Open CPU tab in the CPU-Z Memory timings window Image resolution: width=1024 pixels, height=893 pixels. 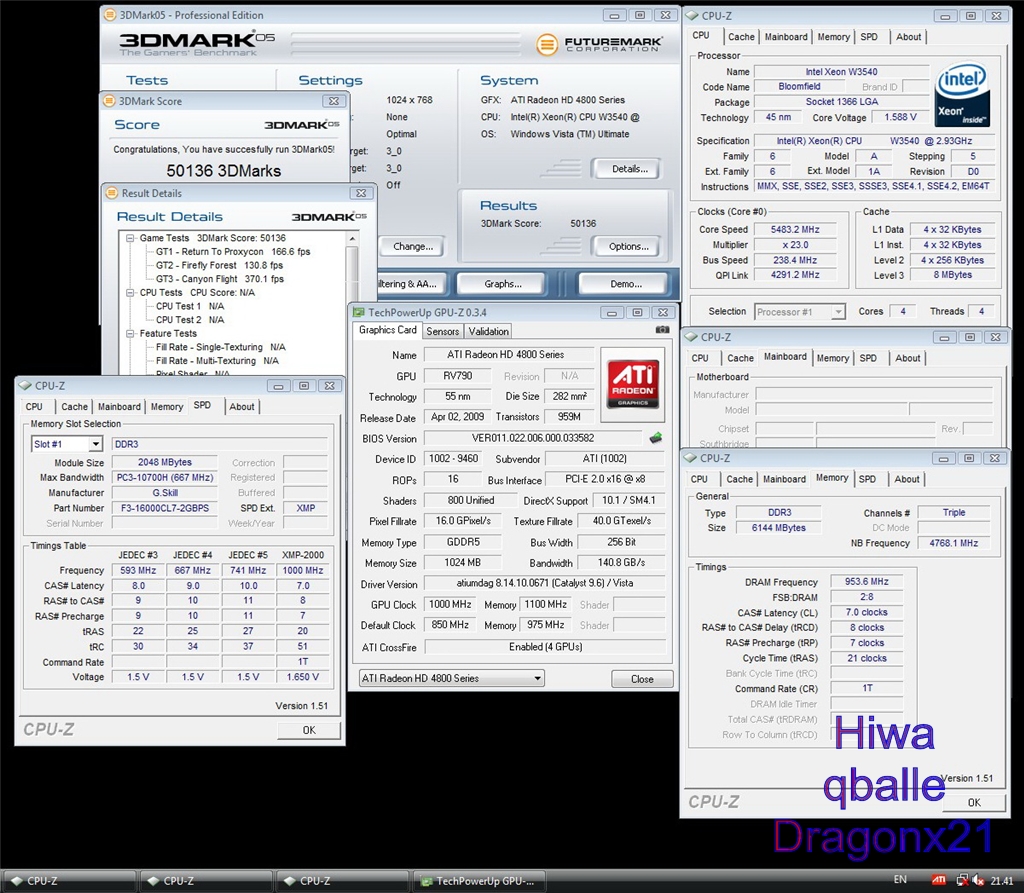(699, 479)
